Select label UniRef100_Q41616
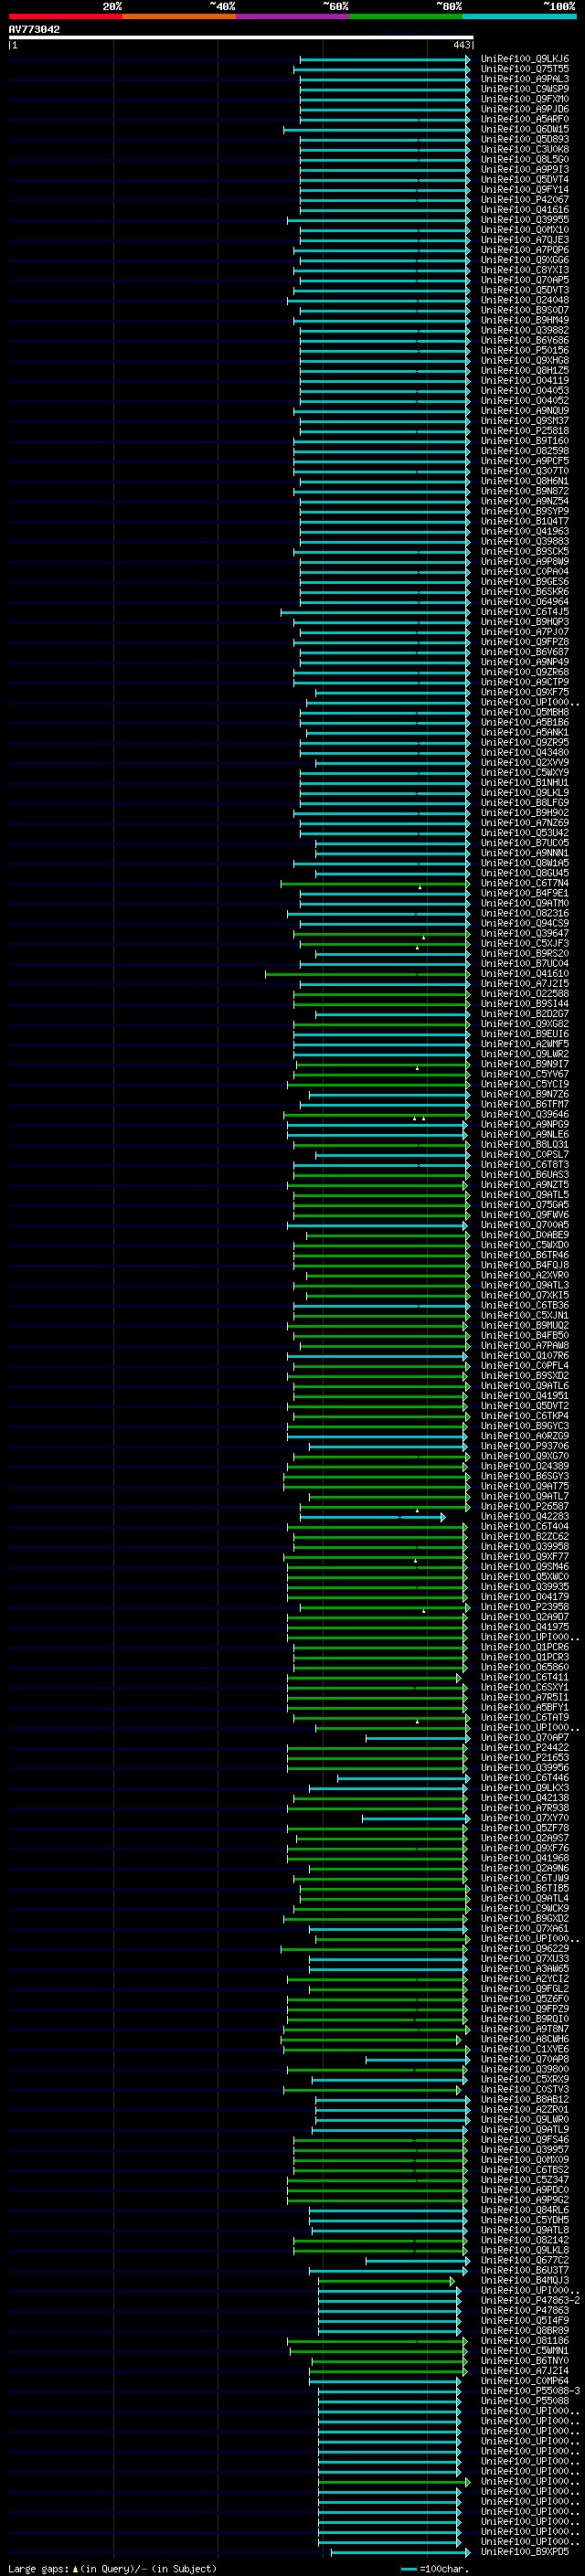Image resolution: width=585 pixels, height=2576 pixels. [x=525, y=210]
